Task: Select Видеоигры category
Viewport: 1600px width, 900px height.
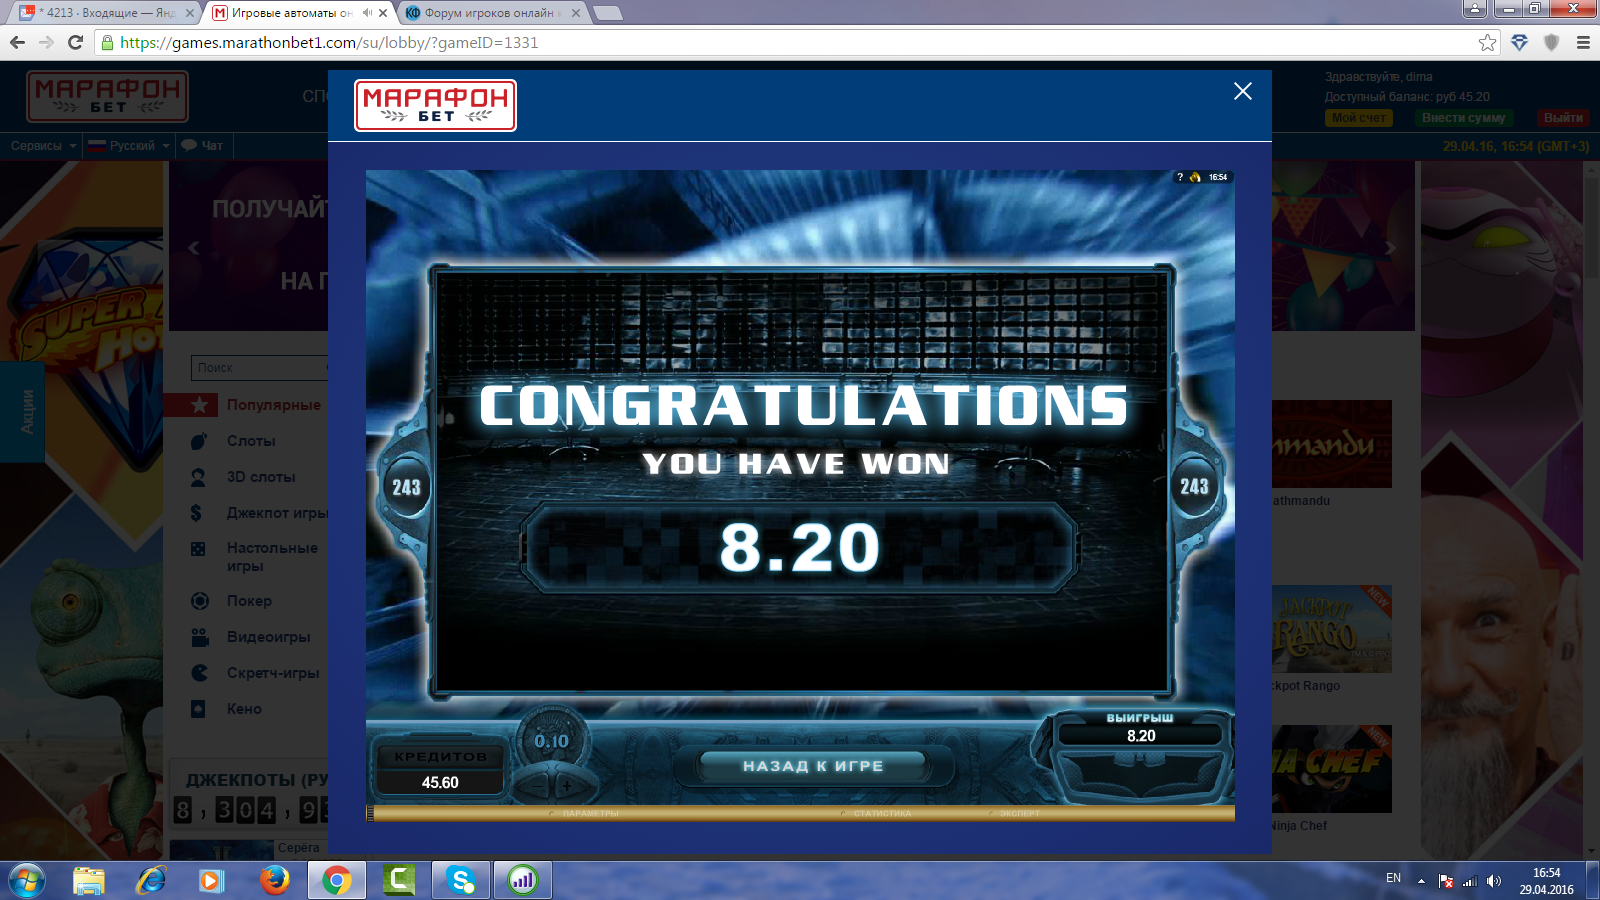Action: 268,637
